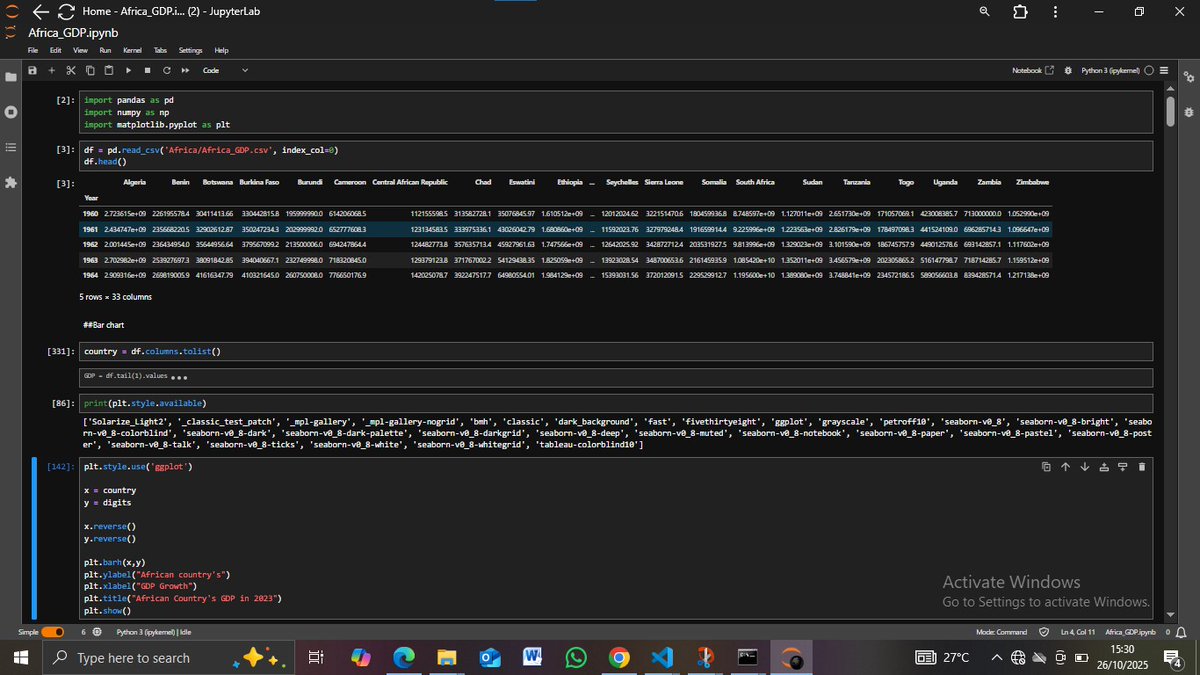Copy the selected cell from notebook toolbar
Screen dimensions: 1200x675
[x=90, y=70]
